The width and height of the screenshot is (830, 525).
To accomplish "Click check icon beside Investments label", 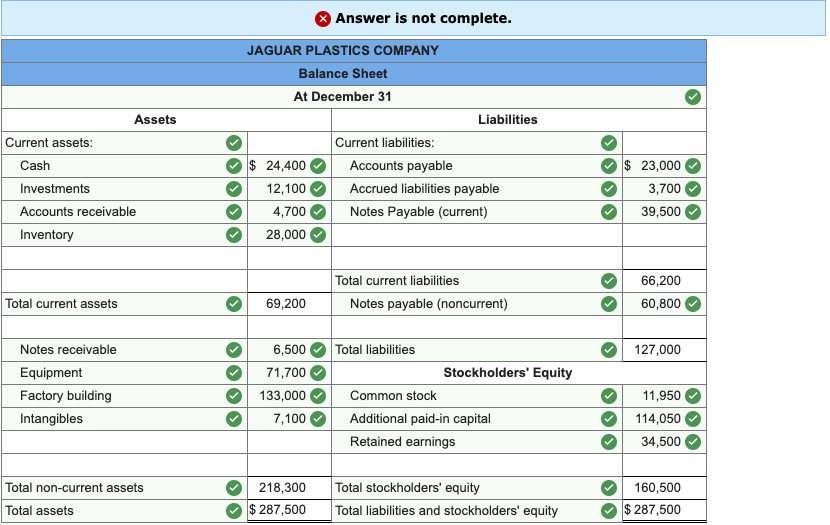I will (234, 188).
